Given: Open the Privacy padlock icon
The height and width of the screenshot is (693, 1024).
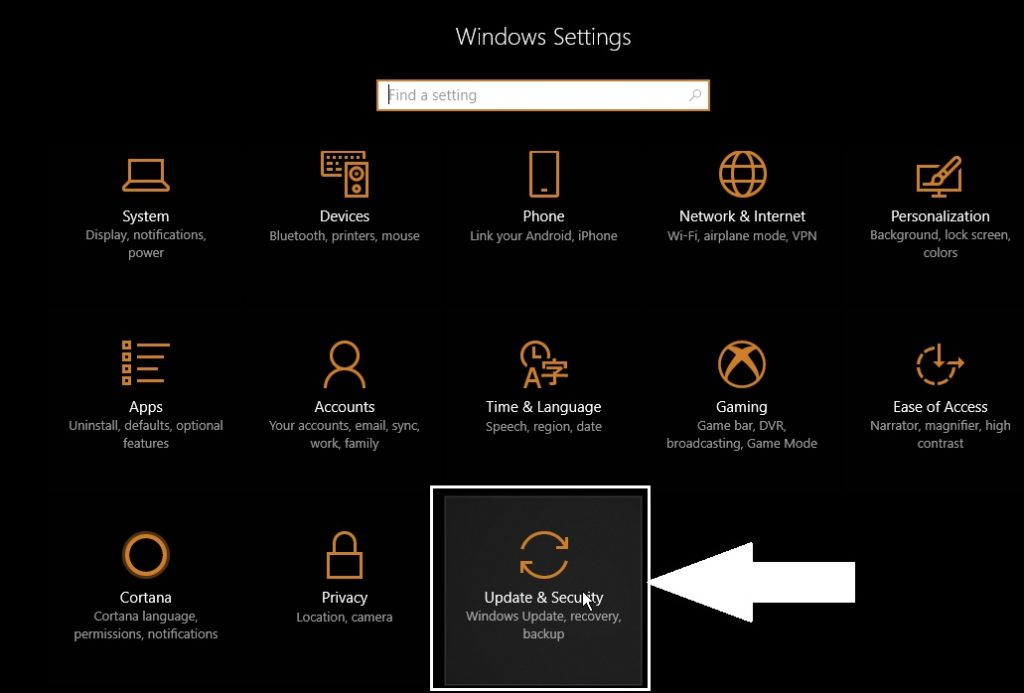Looking at the screenshot, I should coord(344,555).
